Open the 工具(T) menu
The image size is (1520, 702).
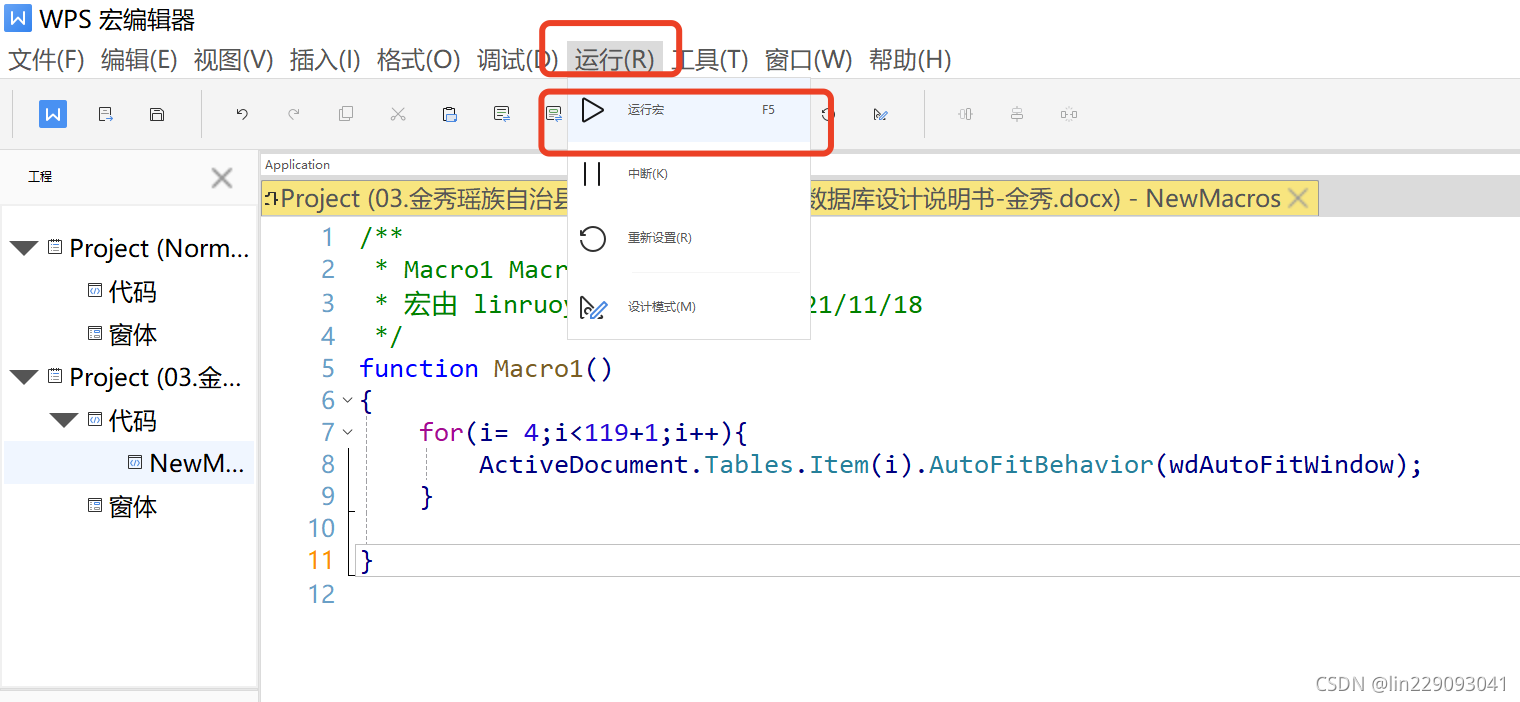click(709, 60)
